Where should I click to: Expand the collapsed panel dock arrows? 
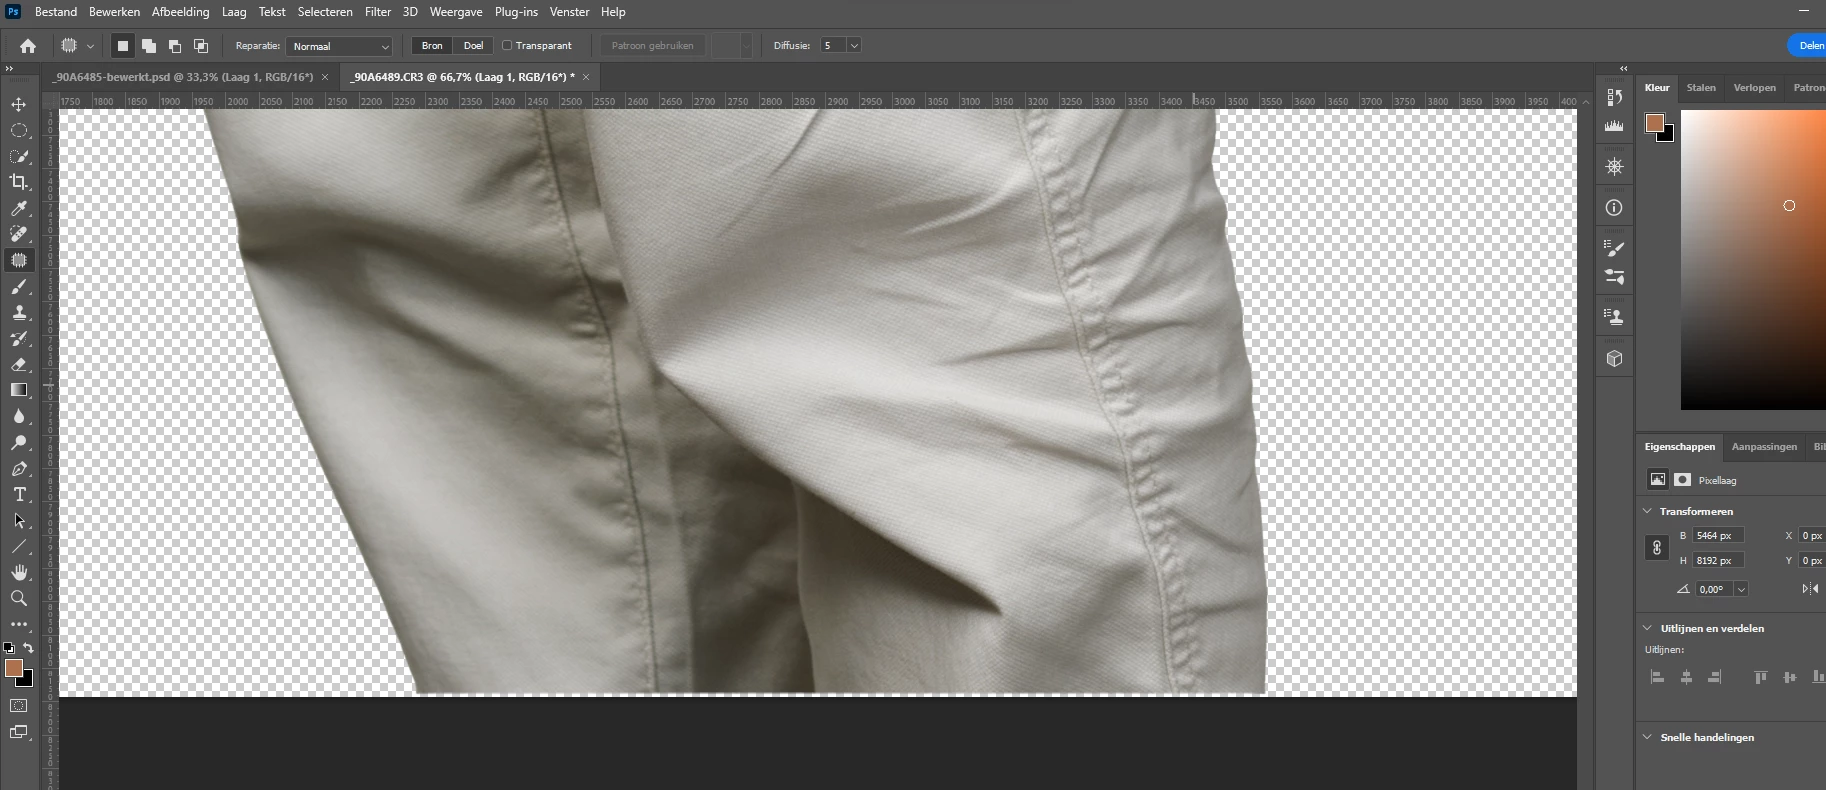[1623, 69]
